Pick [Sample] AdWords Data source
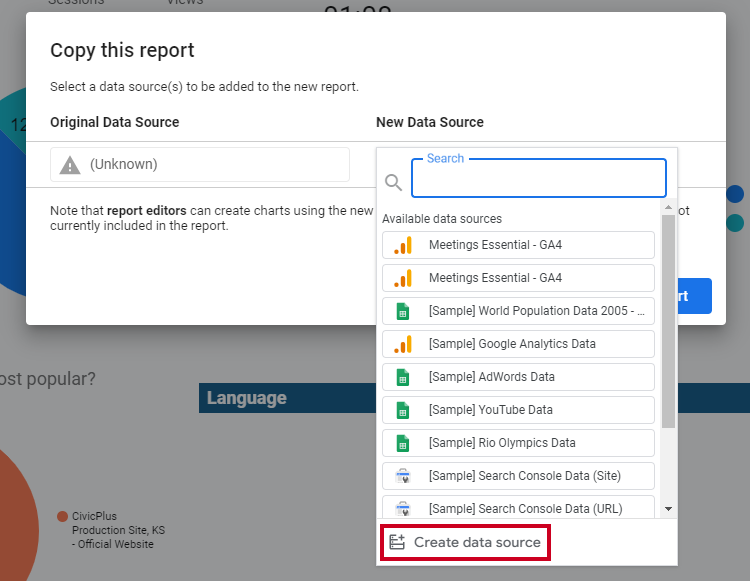 click(x=518, y=377)
